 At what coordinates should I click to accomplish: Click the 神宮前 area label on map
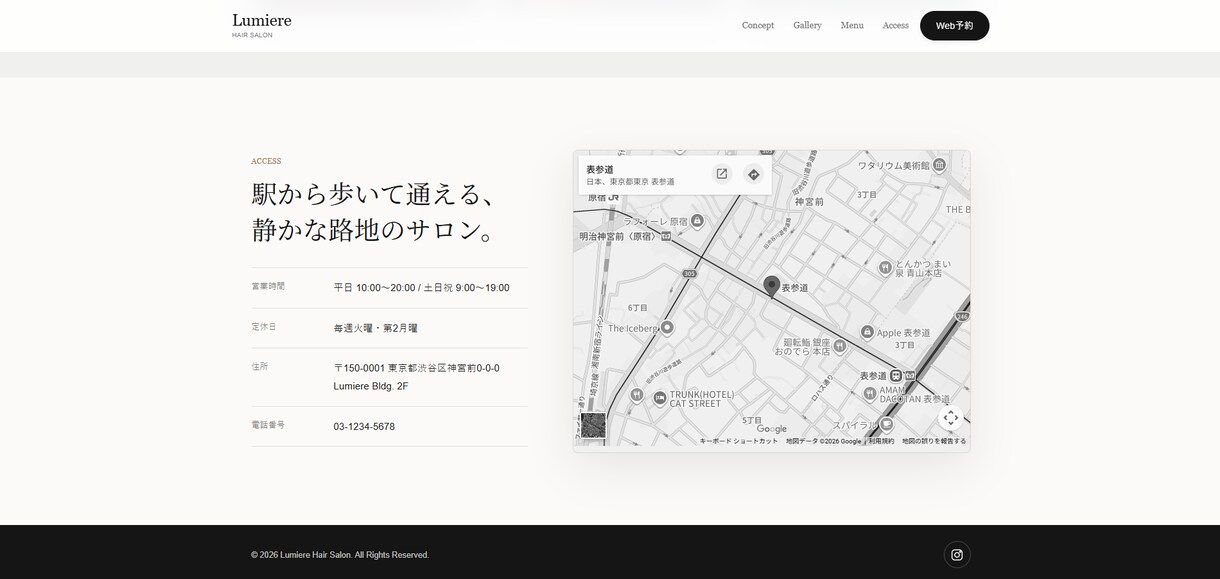(x=809, y=201)
